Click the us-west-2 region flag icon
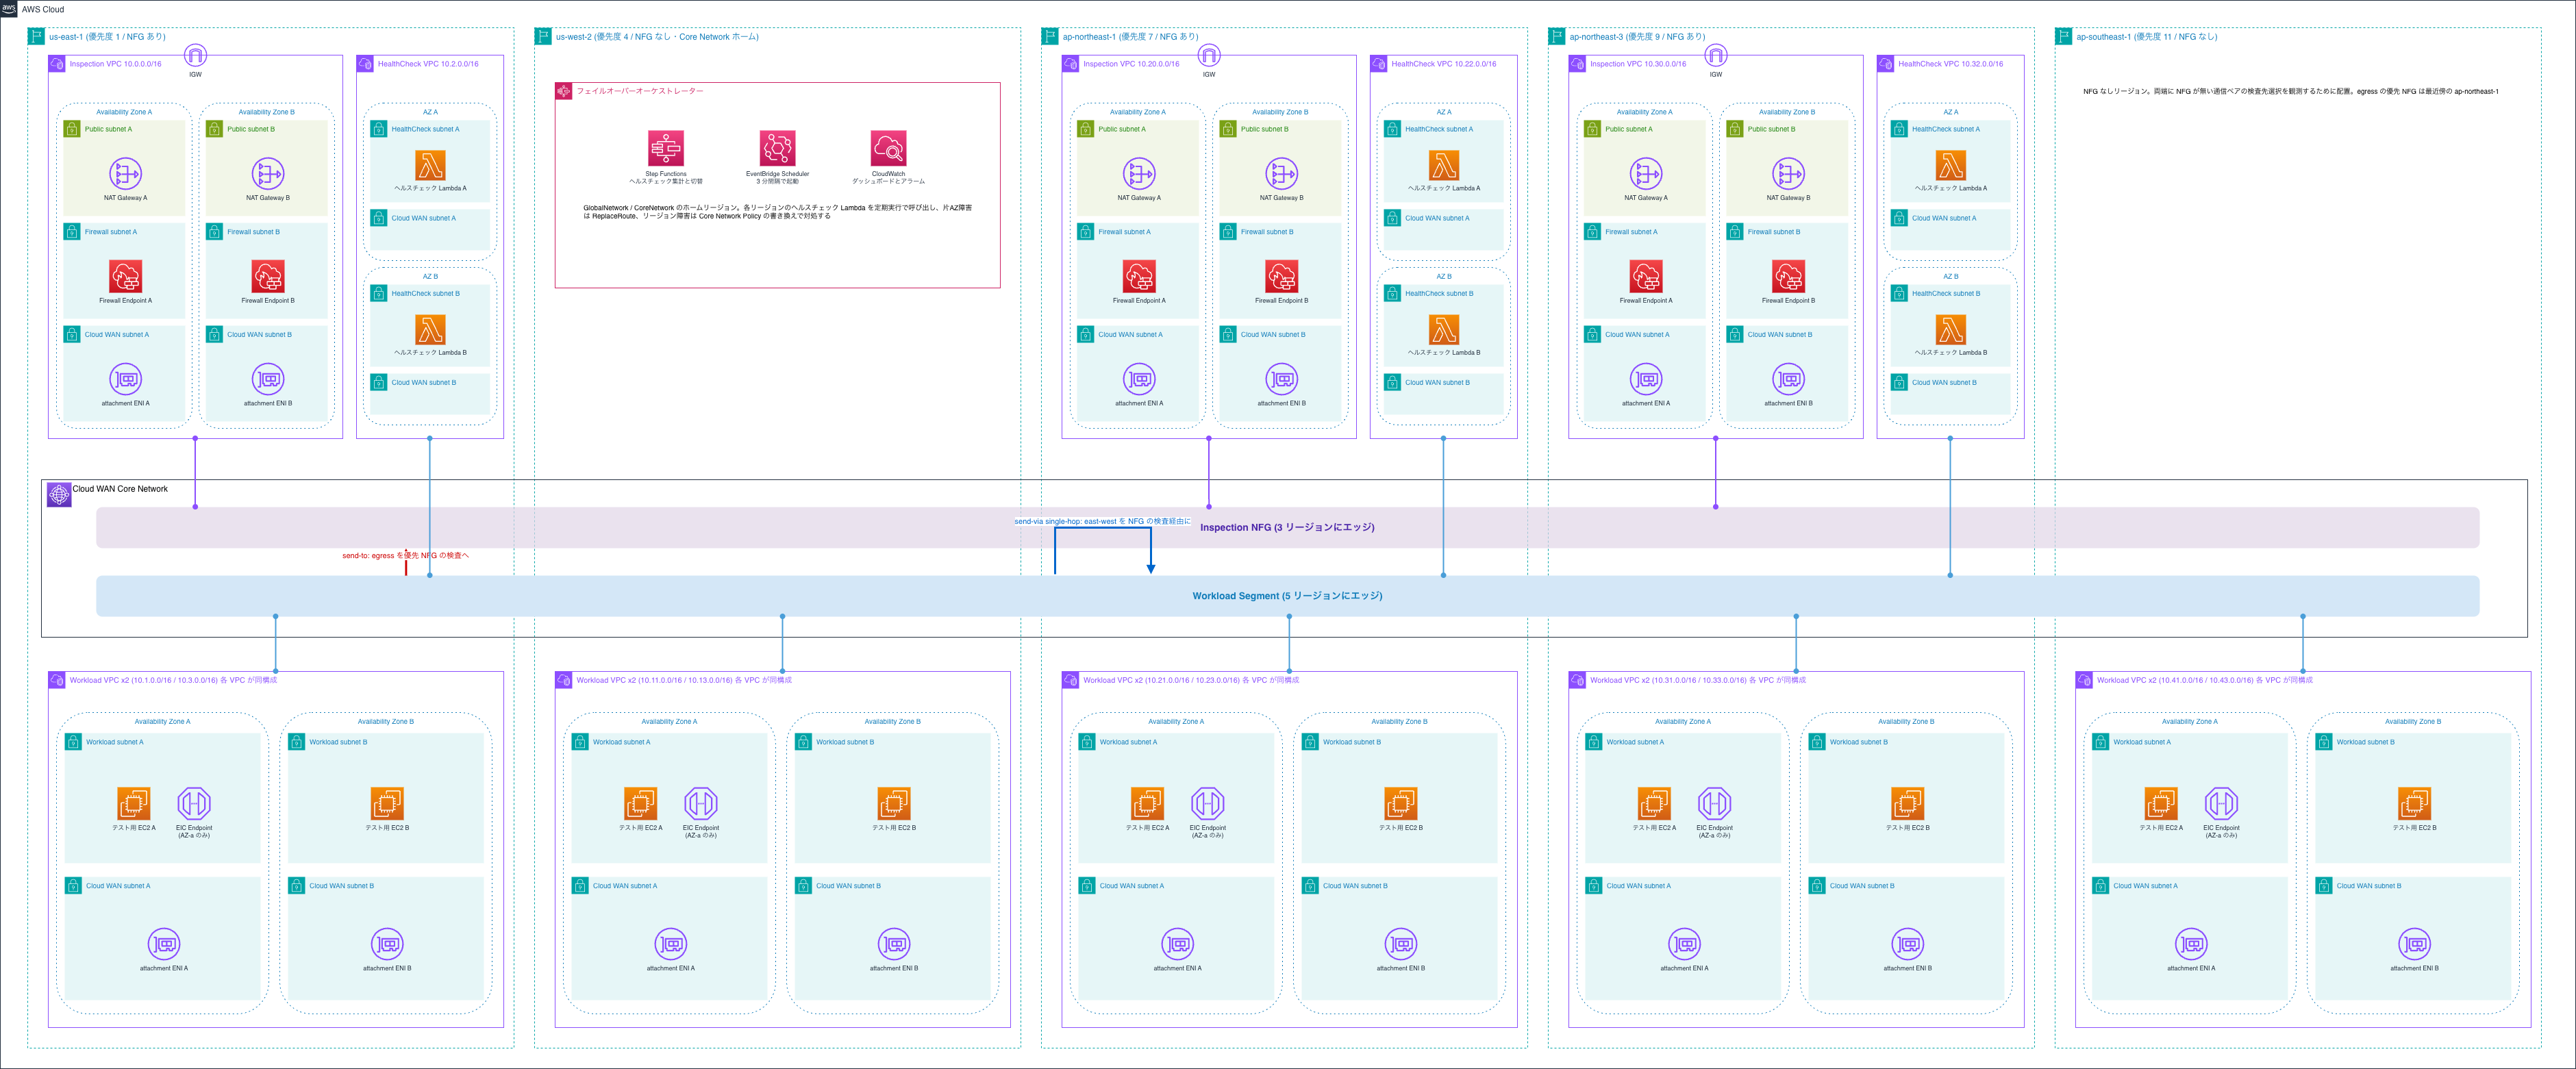The image size is (2576, 1069). 543,36
